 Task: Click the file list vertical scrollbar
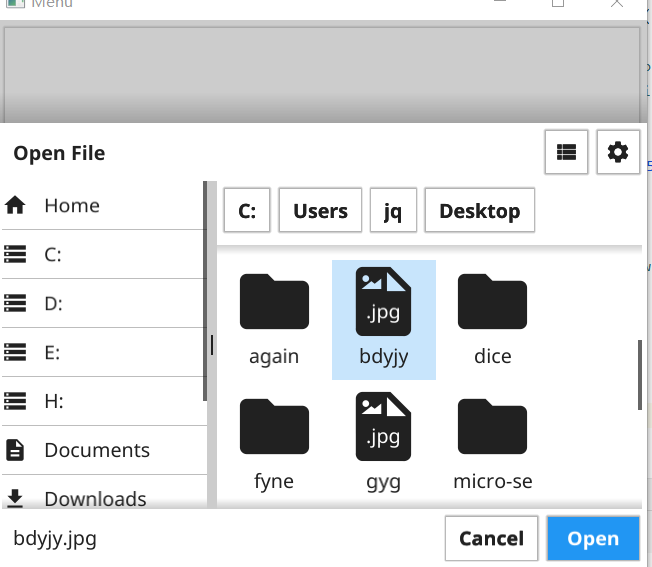tap(640, 375)
